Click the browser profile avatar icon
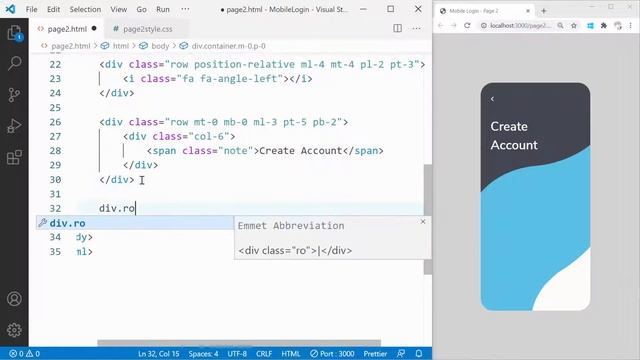Screen dimensions: 640x360 (x=618, y=26)
